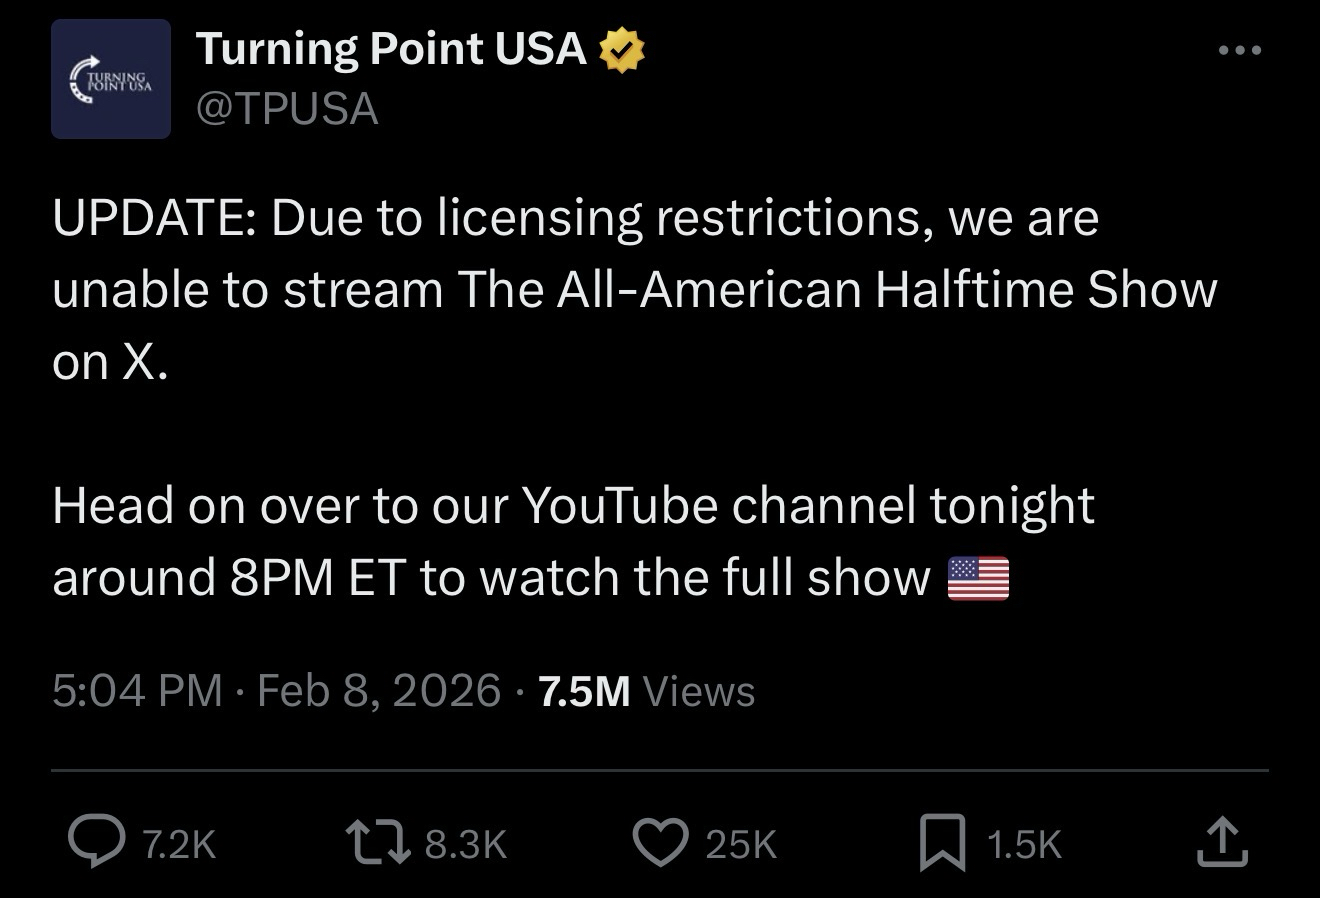Click the American flag emoji
Screen dimensions: 1320x898
pos(978,579)
